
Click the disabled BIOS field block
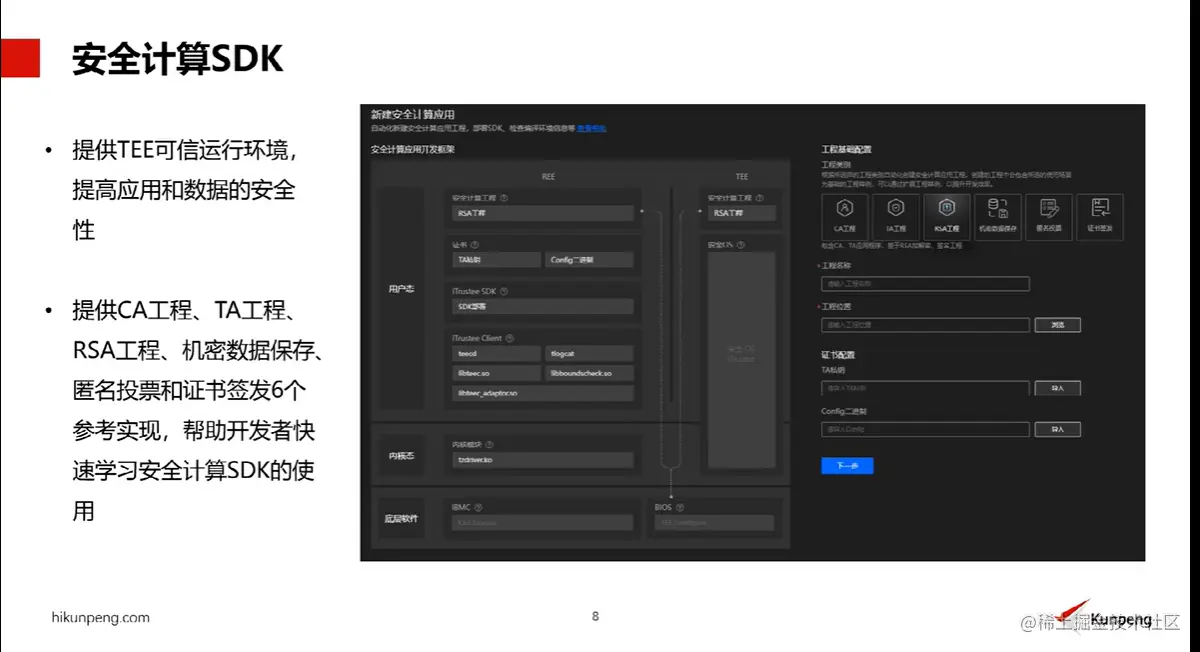[x=714, y=523]
